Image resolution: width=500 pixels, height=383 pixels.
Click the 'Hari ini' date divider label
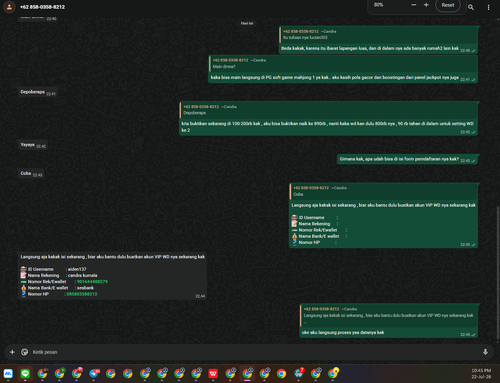[x=247, y=23]
